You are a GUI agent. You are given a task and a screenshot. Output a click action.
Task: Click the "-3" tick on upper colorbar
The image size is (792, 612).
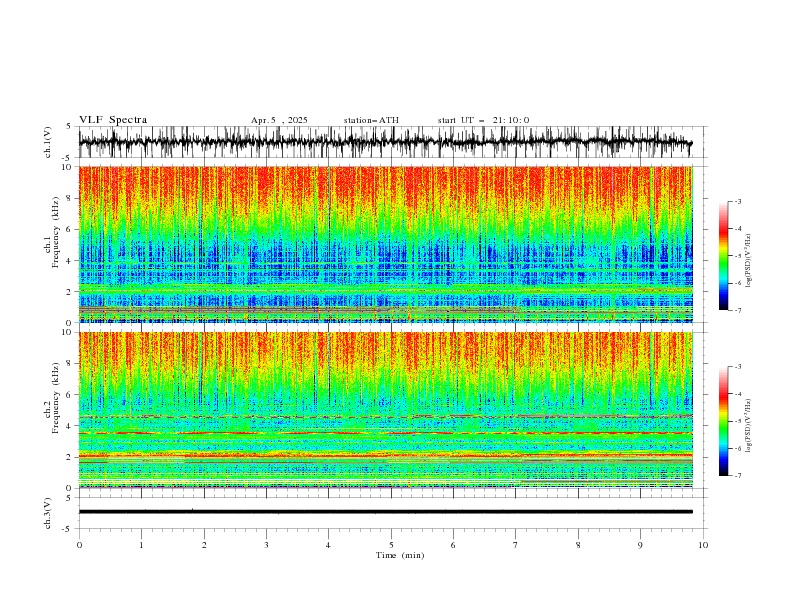737,201
